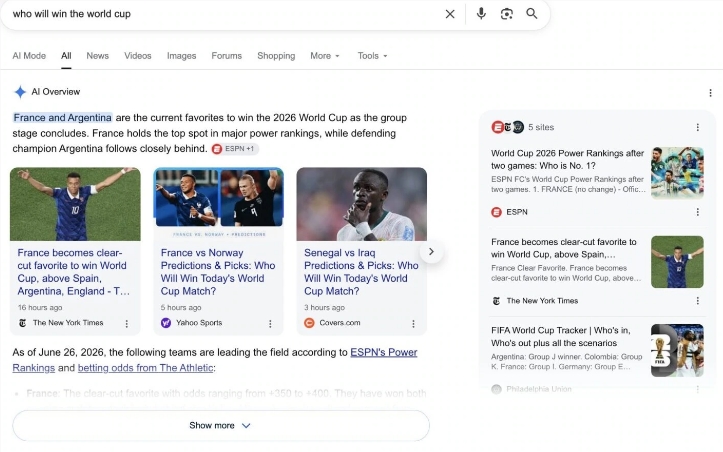Open FIFA World Cup Tracker sidebar article
The image size is (723, 452).
click(561, 336)
